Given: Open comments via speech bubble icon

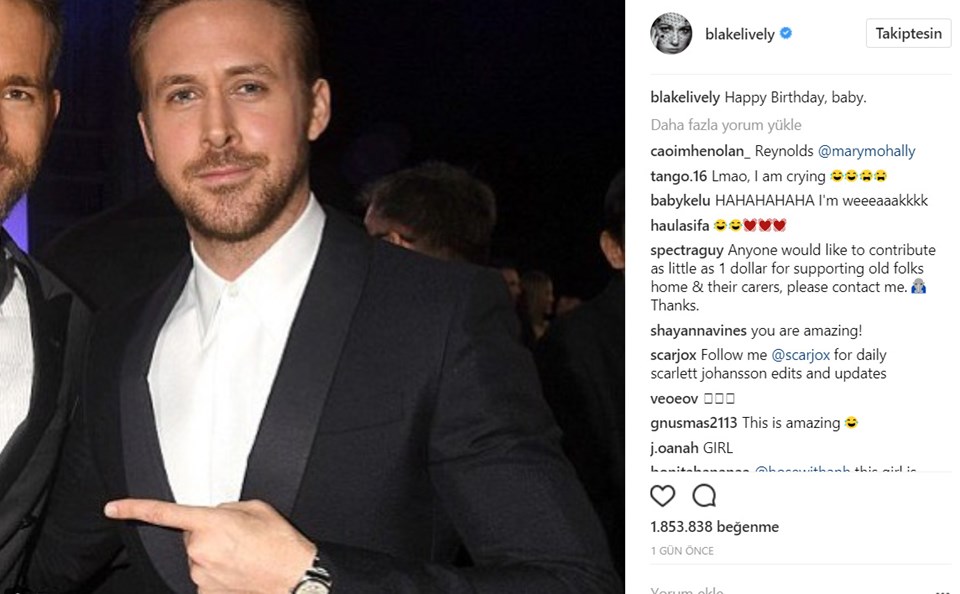Looking at the screenshot, I should [704, 495].
